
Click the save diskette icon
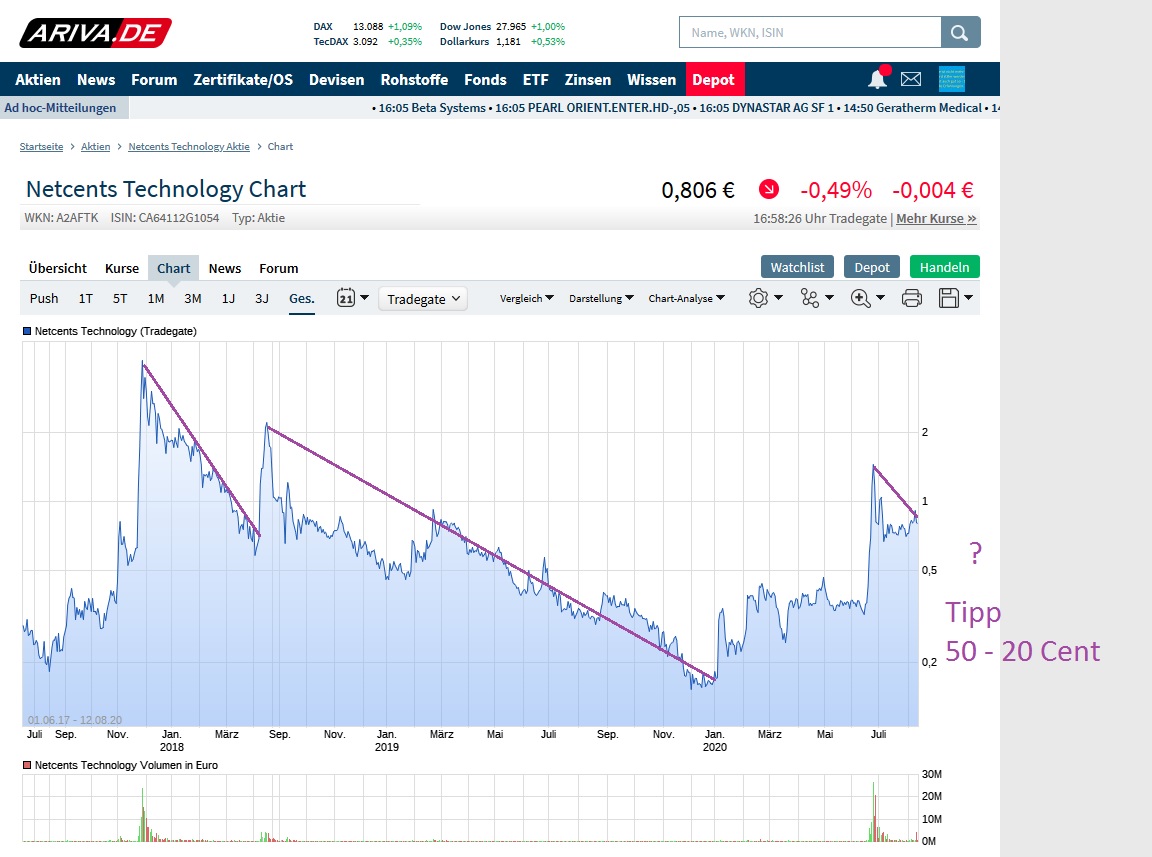coord(948,298)
